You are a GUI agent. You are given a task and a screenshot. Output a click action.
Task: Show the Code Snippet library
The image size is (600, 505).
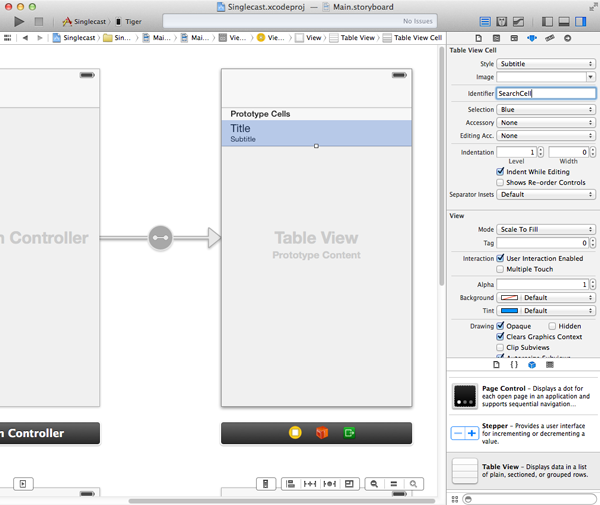[514, 365]
